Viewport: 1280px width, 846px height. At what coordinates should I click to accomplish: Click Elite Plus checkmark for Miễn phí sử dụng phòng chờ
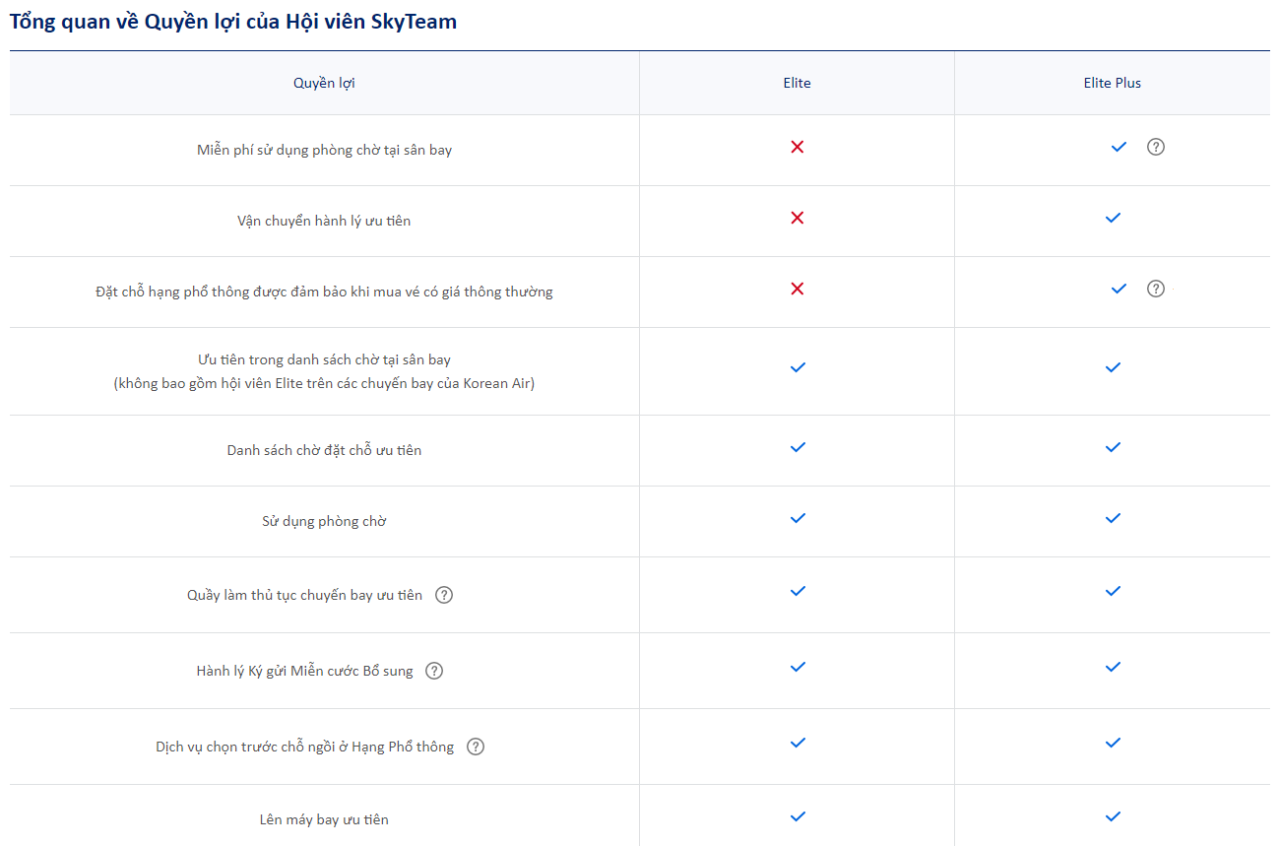(x=1119, y=147)
